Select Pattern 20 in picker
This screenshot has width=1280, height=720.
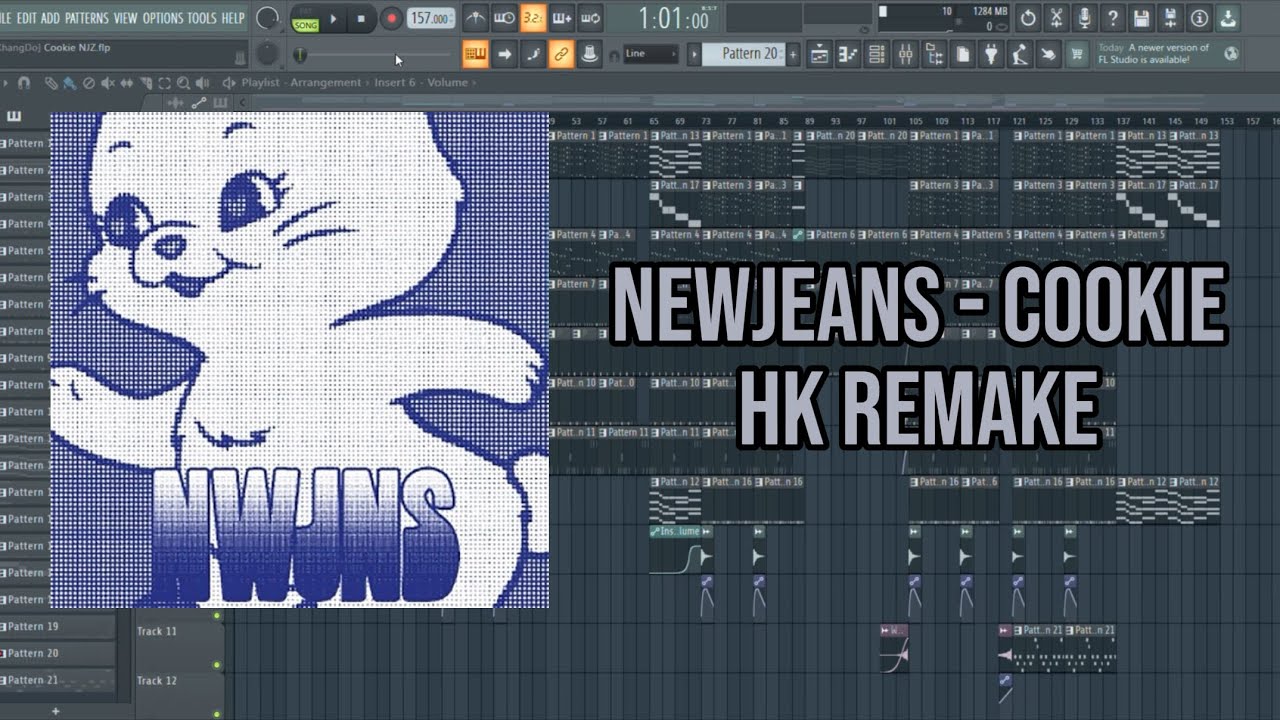(56, 653)
